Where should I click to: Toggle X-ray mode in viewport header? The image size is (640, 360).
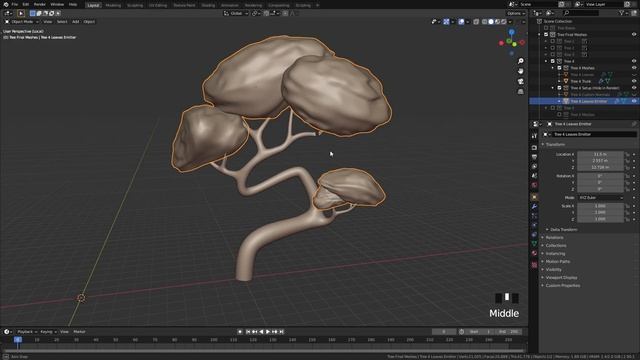pos(476,22)
